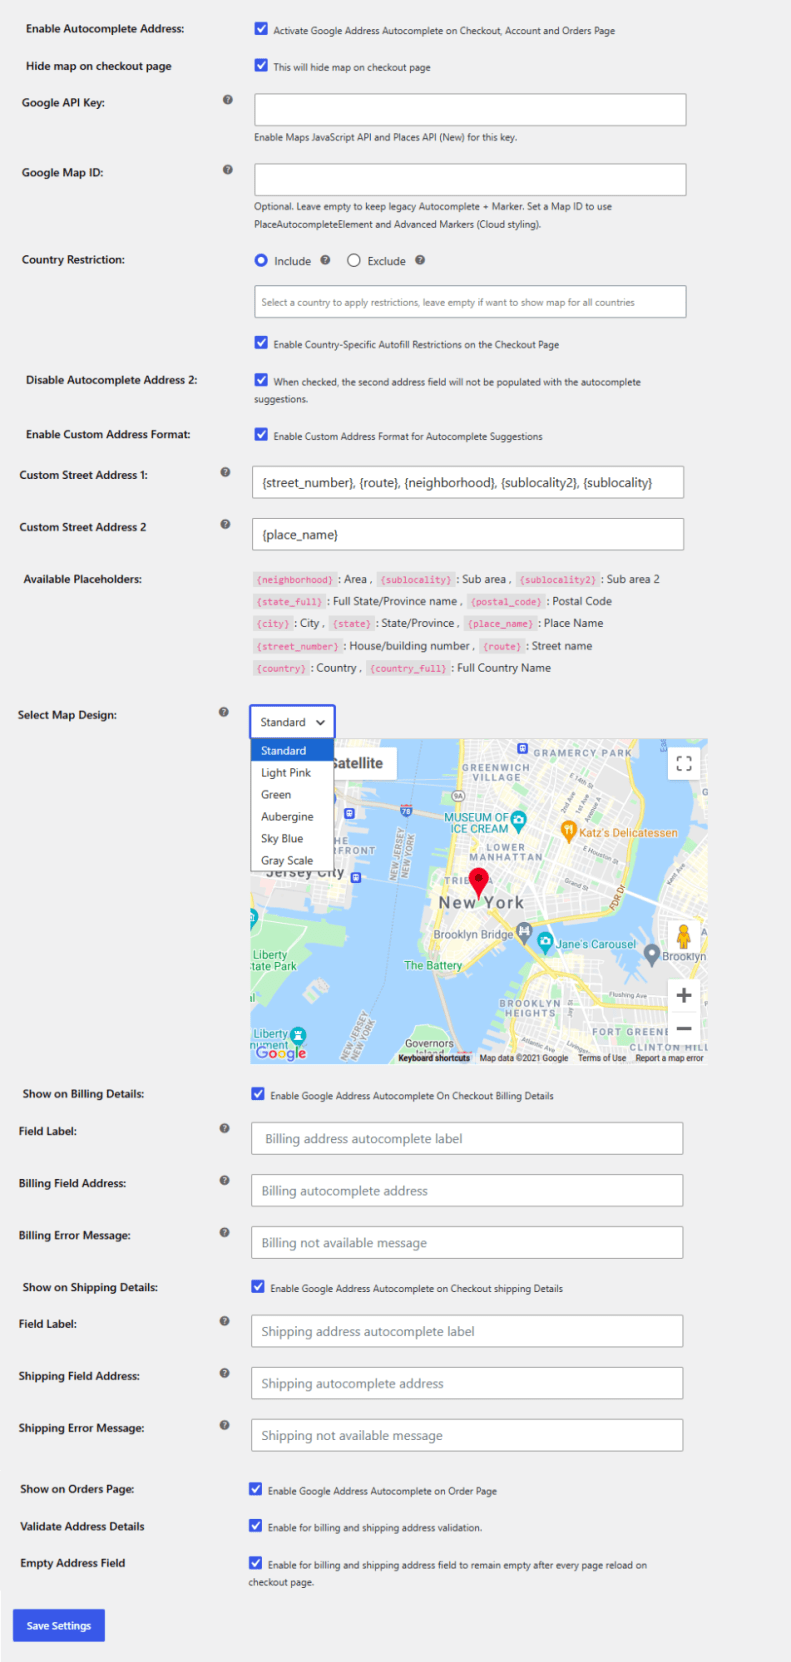Click Billing not available message field
This screenshot has height=1662, width=791.
[x=467, y=1242]
